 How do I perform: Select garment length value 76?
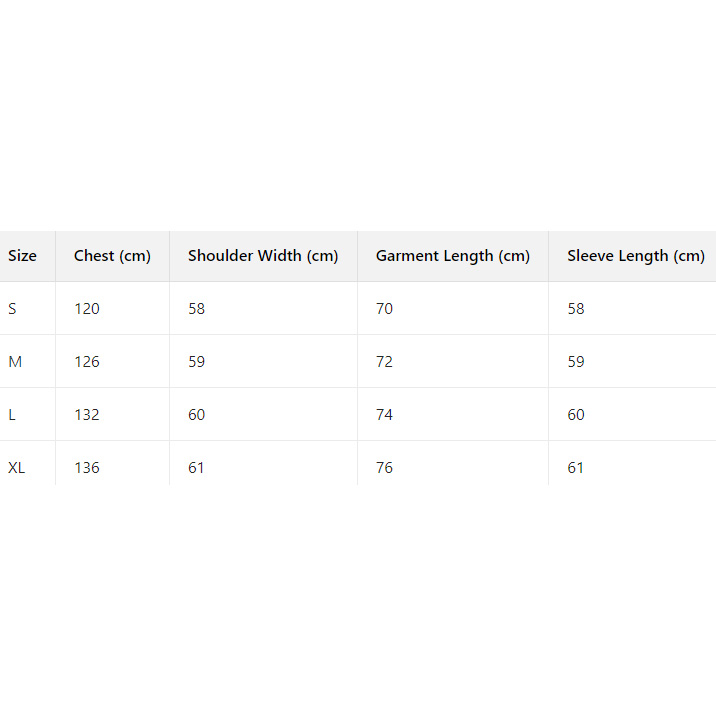[384, 468]
